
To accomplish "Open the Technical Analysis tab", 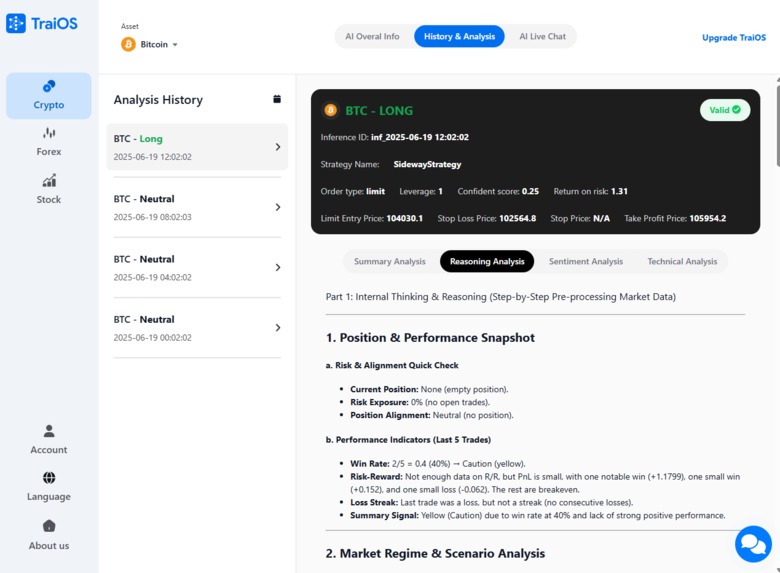I will coord(682,261).
